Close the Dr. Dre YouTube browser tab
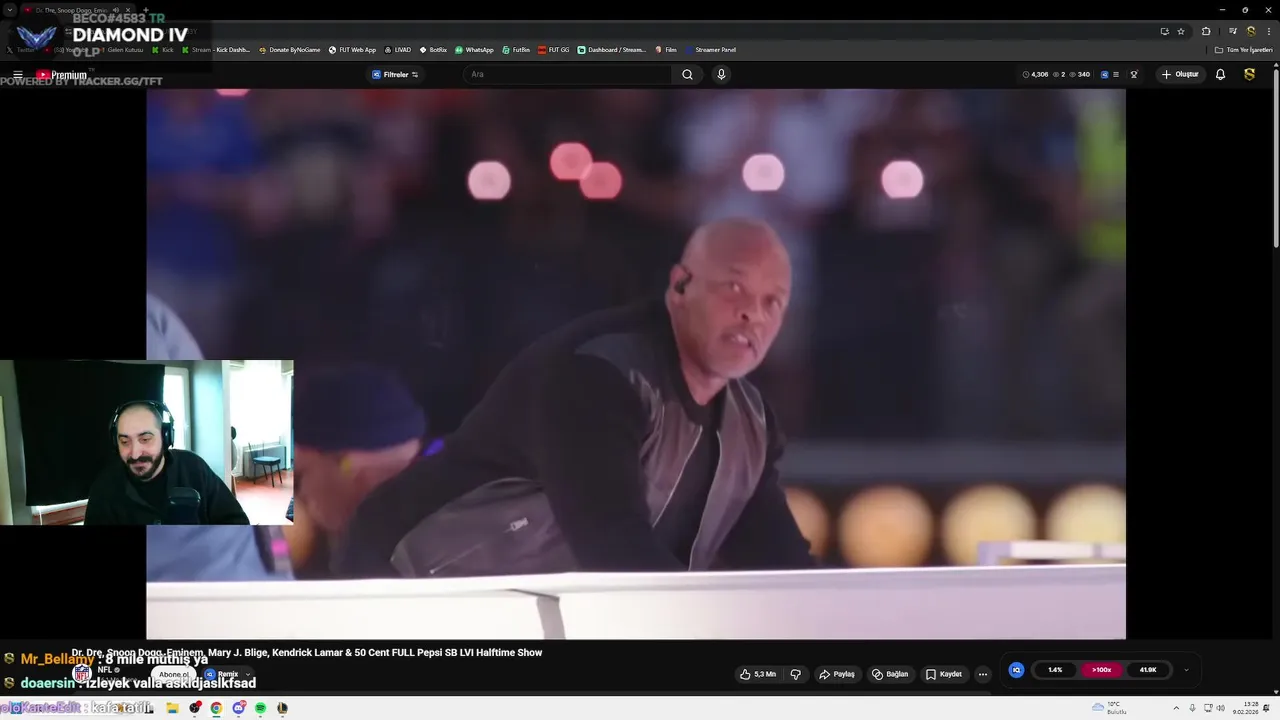The width and height of the screenshot is (1280, 720). (x=128, y=10)
